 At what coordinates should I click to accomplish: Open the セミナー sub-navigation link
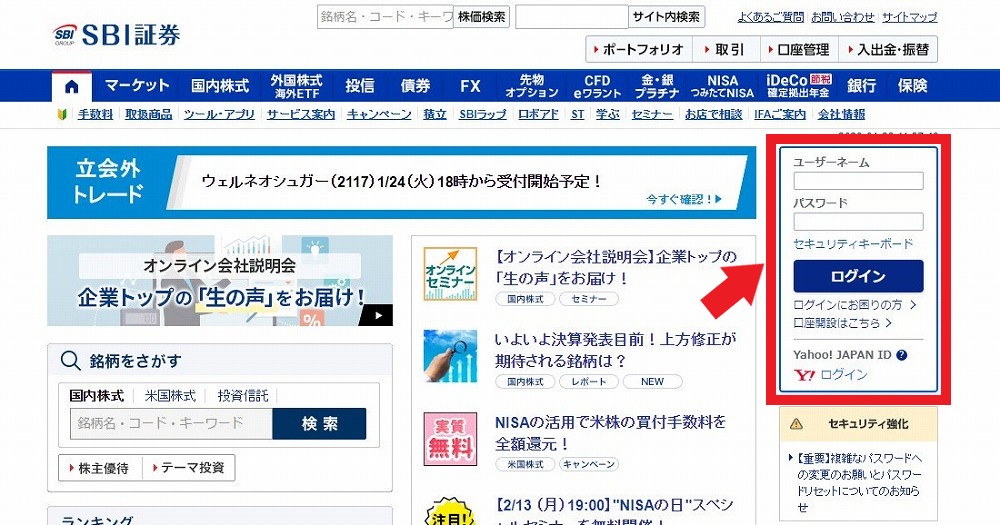pyautogui.click(x=652, y=114)
